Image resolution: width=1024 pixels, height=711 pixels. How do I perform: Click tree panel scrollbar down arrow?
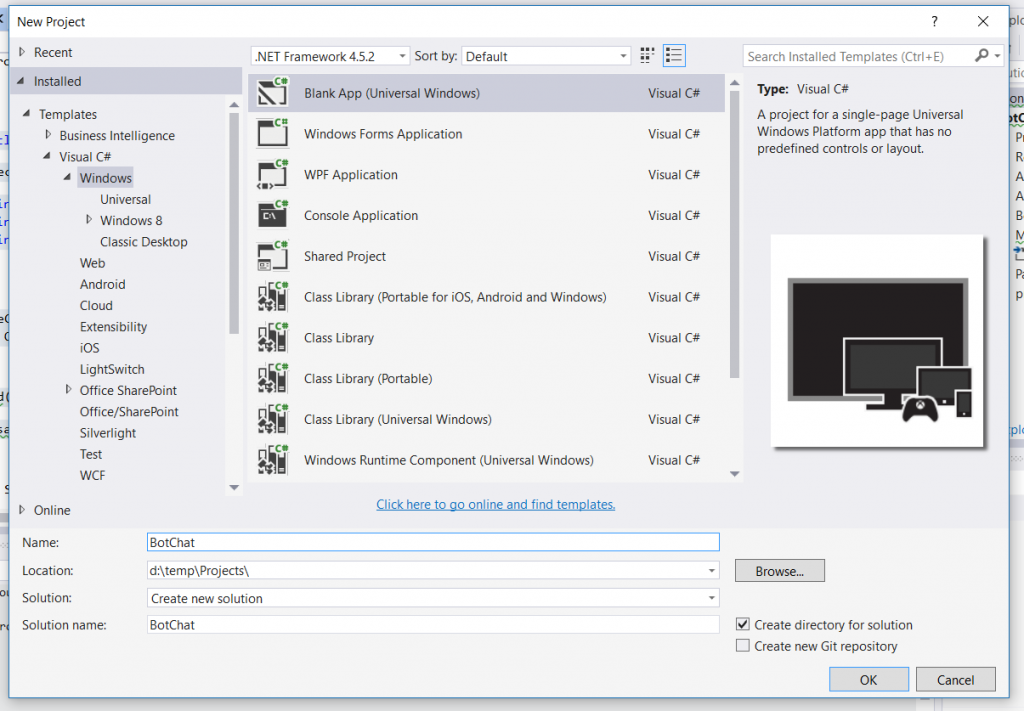pos(234,487)
